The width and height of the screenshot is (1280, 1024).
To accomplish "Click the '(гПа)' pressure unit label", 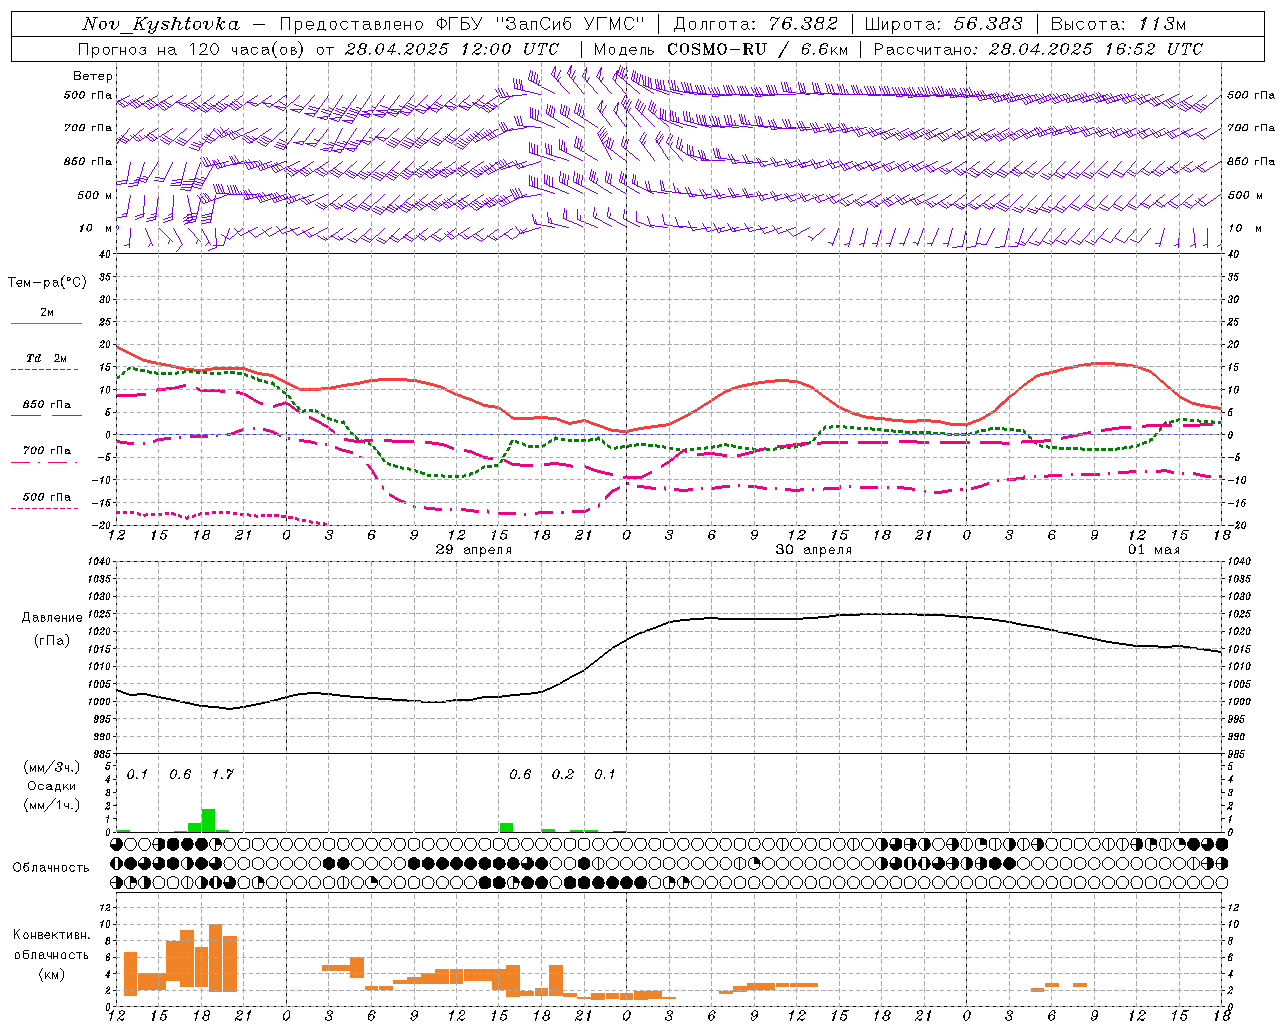I will [52, 641].
